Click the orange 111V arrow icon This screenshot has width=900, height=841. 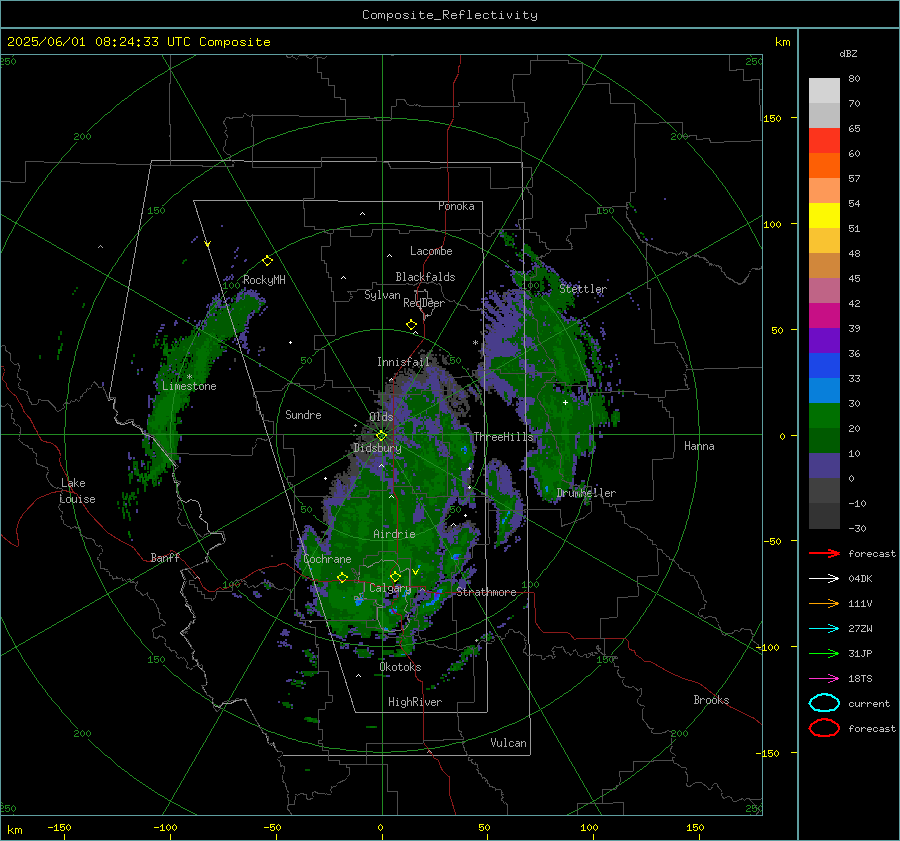pyautogui.click(x=824, y=603)
